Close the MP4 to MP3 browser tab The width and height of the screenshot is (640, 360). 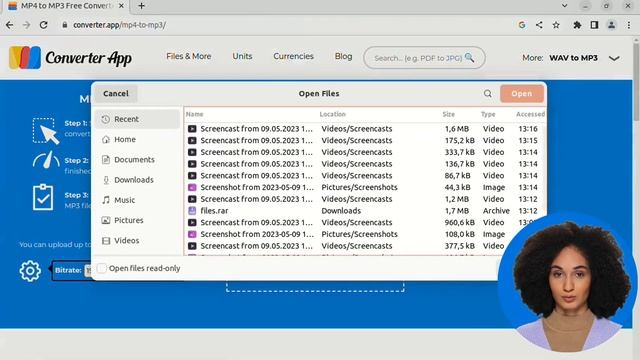coord(121,6)
